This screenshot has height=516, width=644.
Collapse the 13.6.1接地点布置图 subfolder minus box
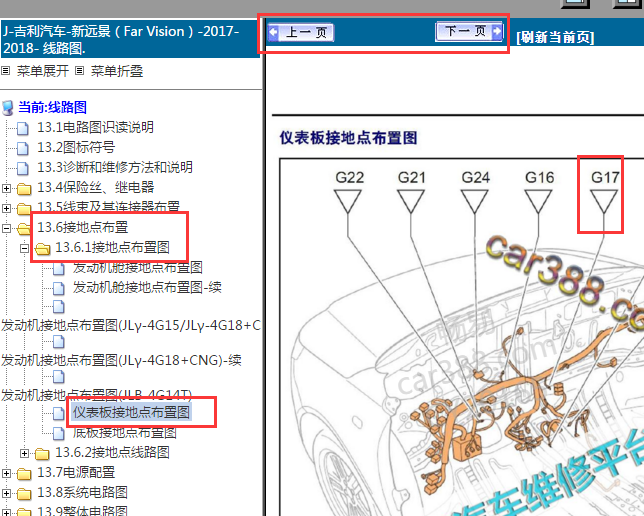click(x=25, y=248)
